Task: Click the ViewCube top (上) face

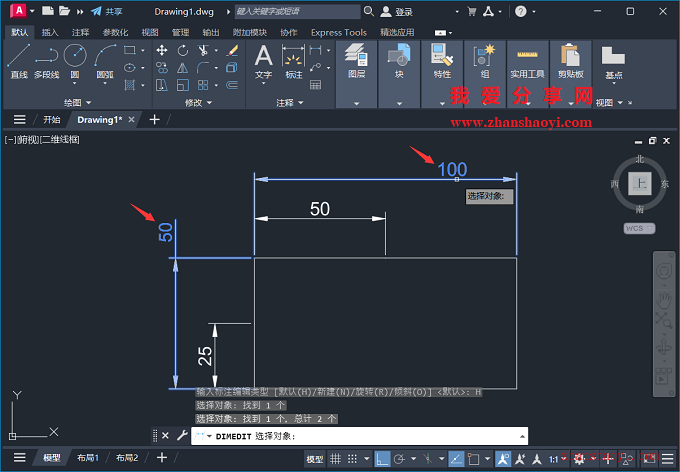Action: point(640,184)
